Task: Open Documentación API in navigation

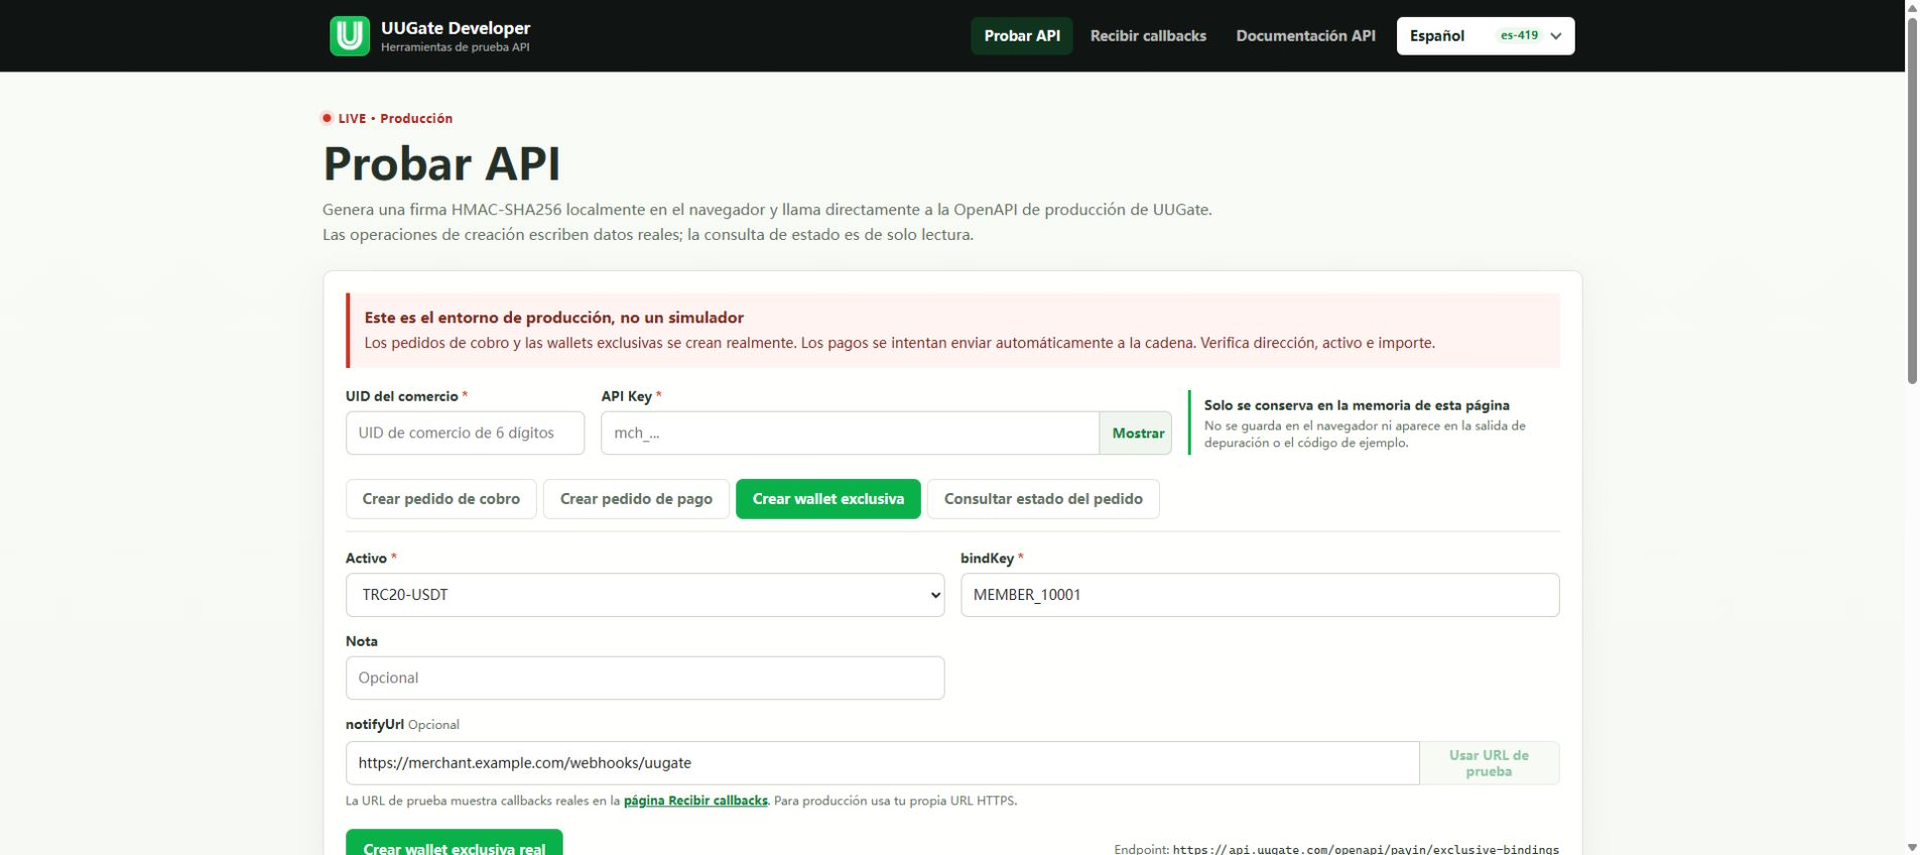Action: [x=1305, y=36]
